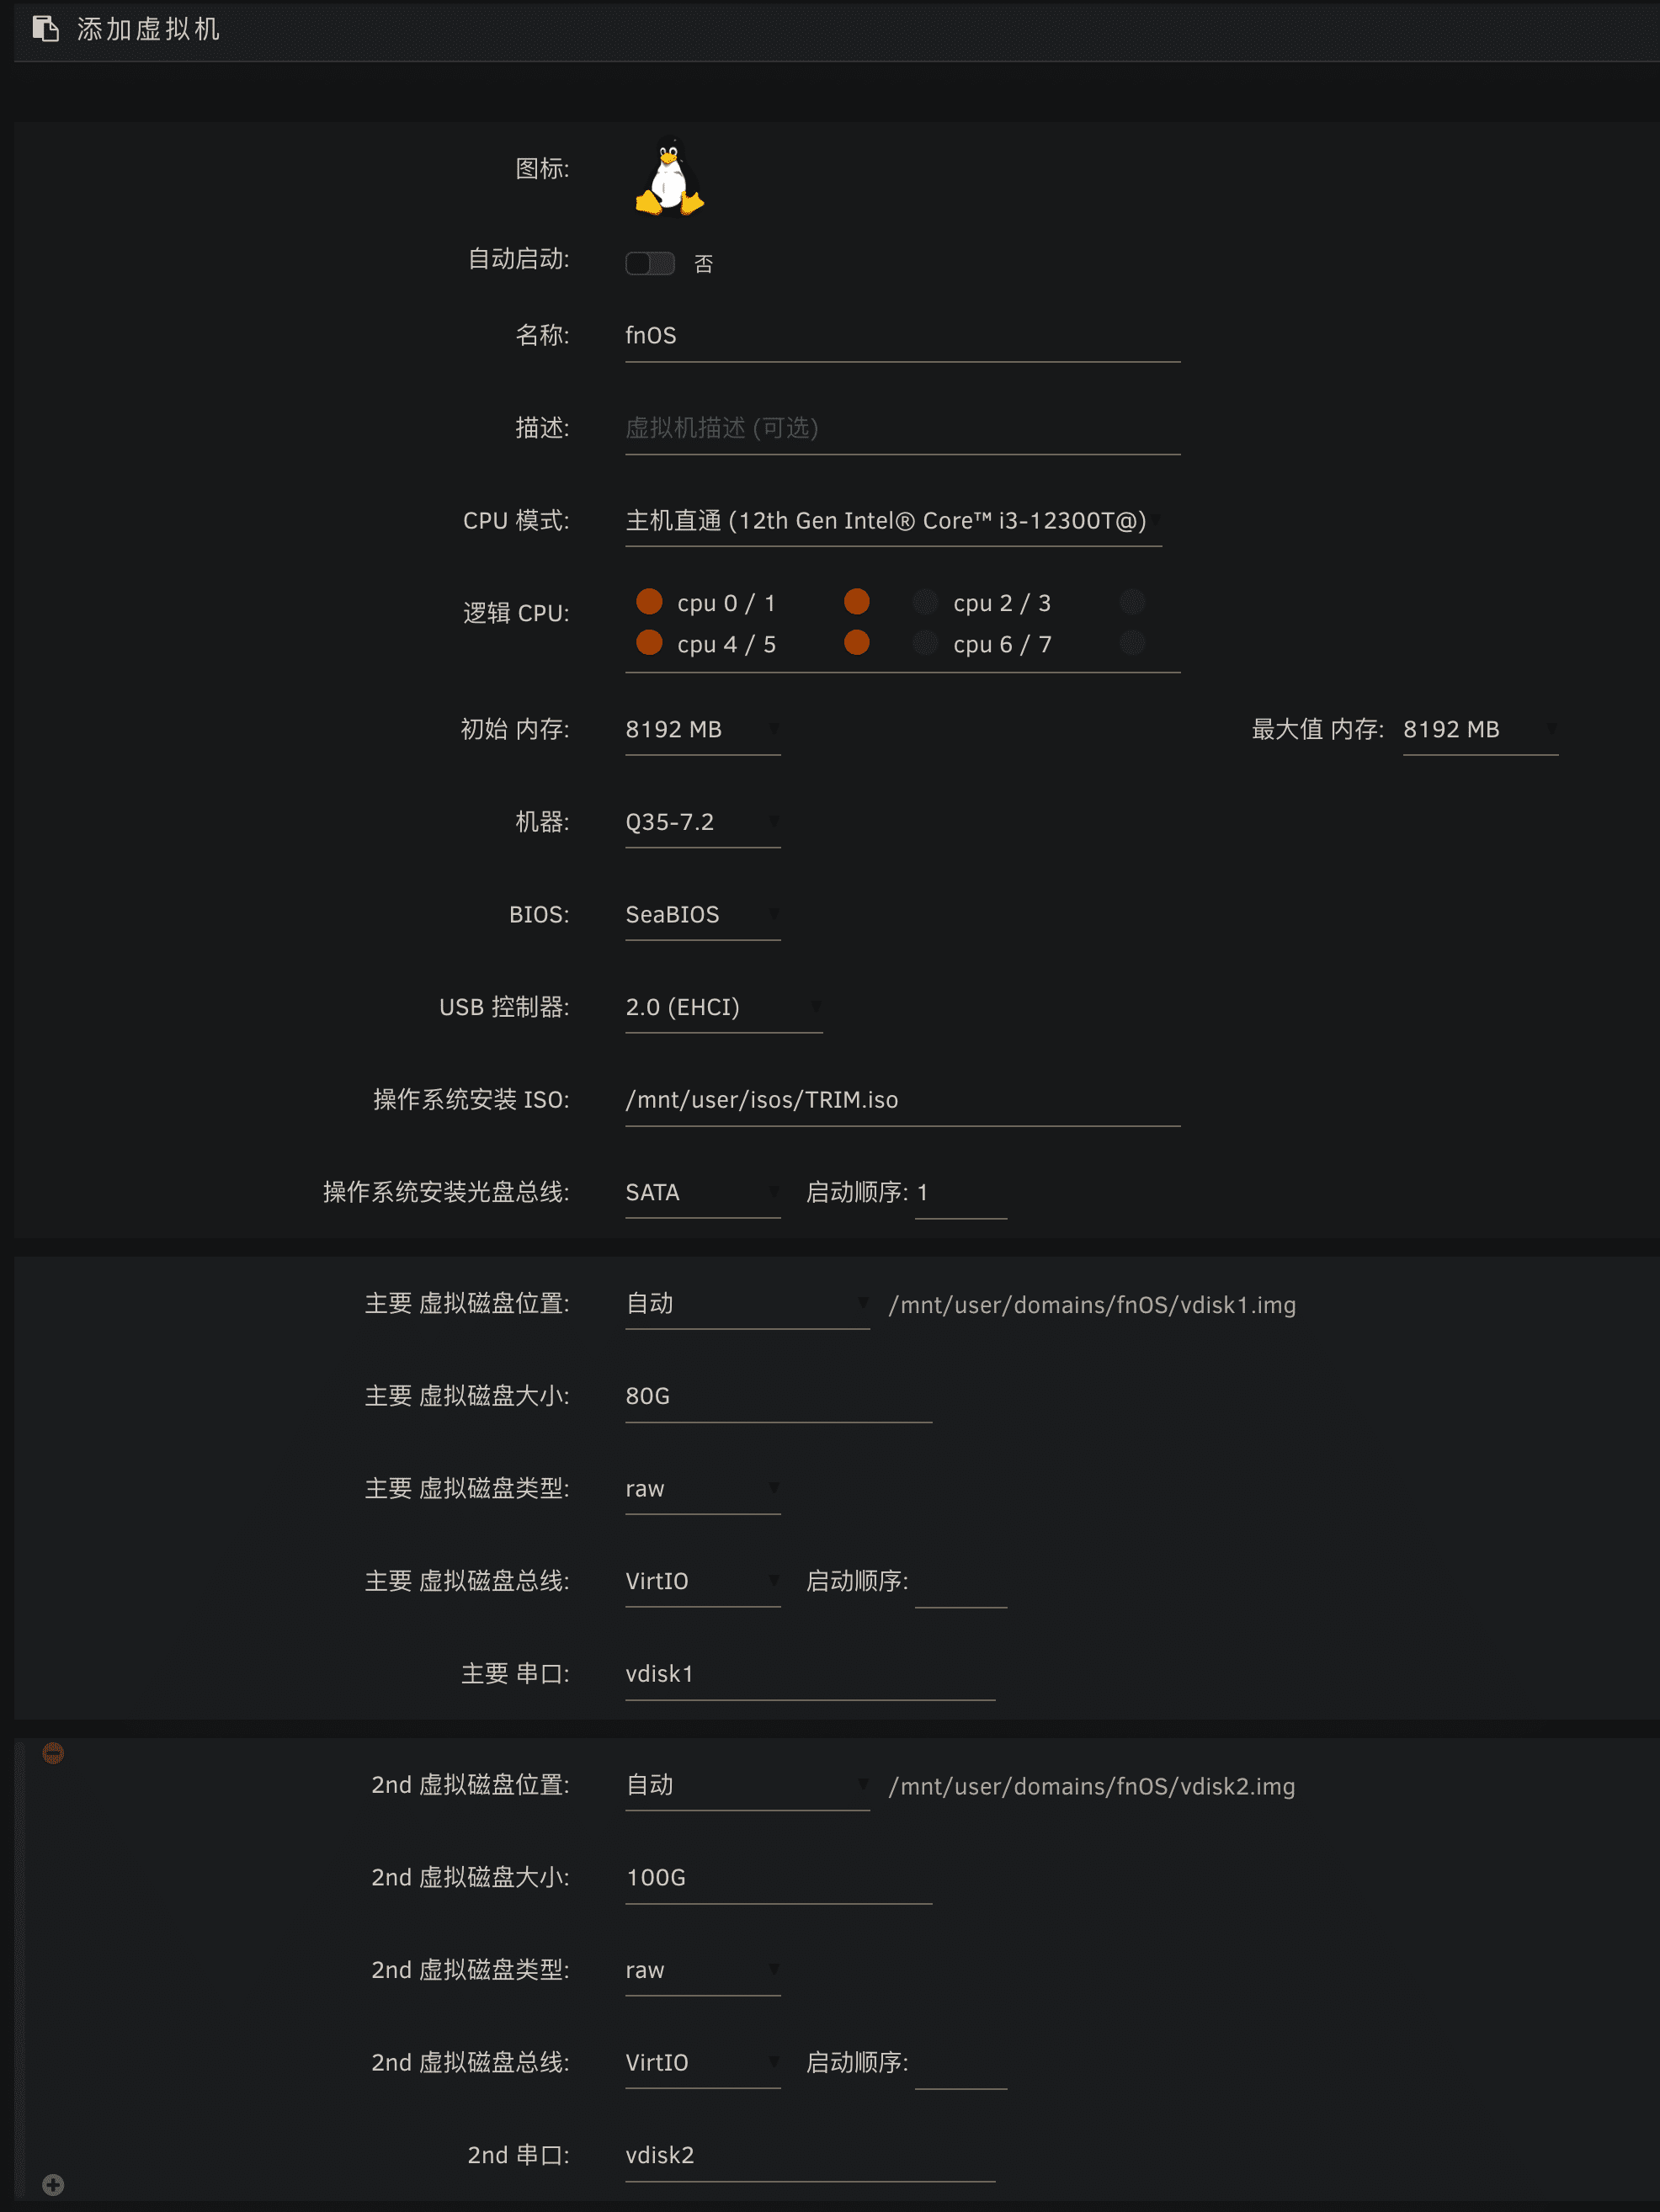
Task: Open the 主要虚拟磁盘类型 raw dropdown
Action: (x=703, y=1489)
